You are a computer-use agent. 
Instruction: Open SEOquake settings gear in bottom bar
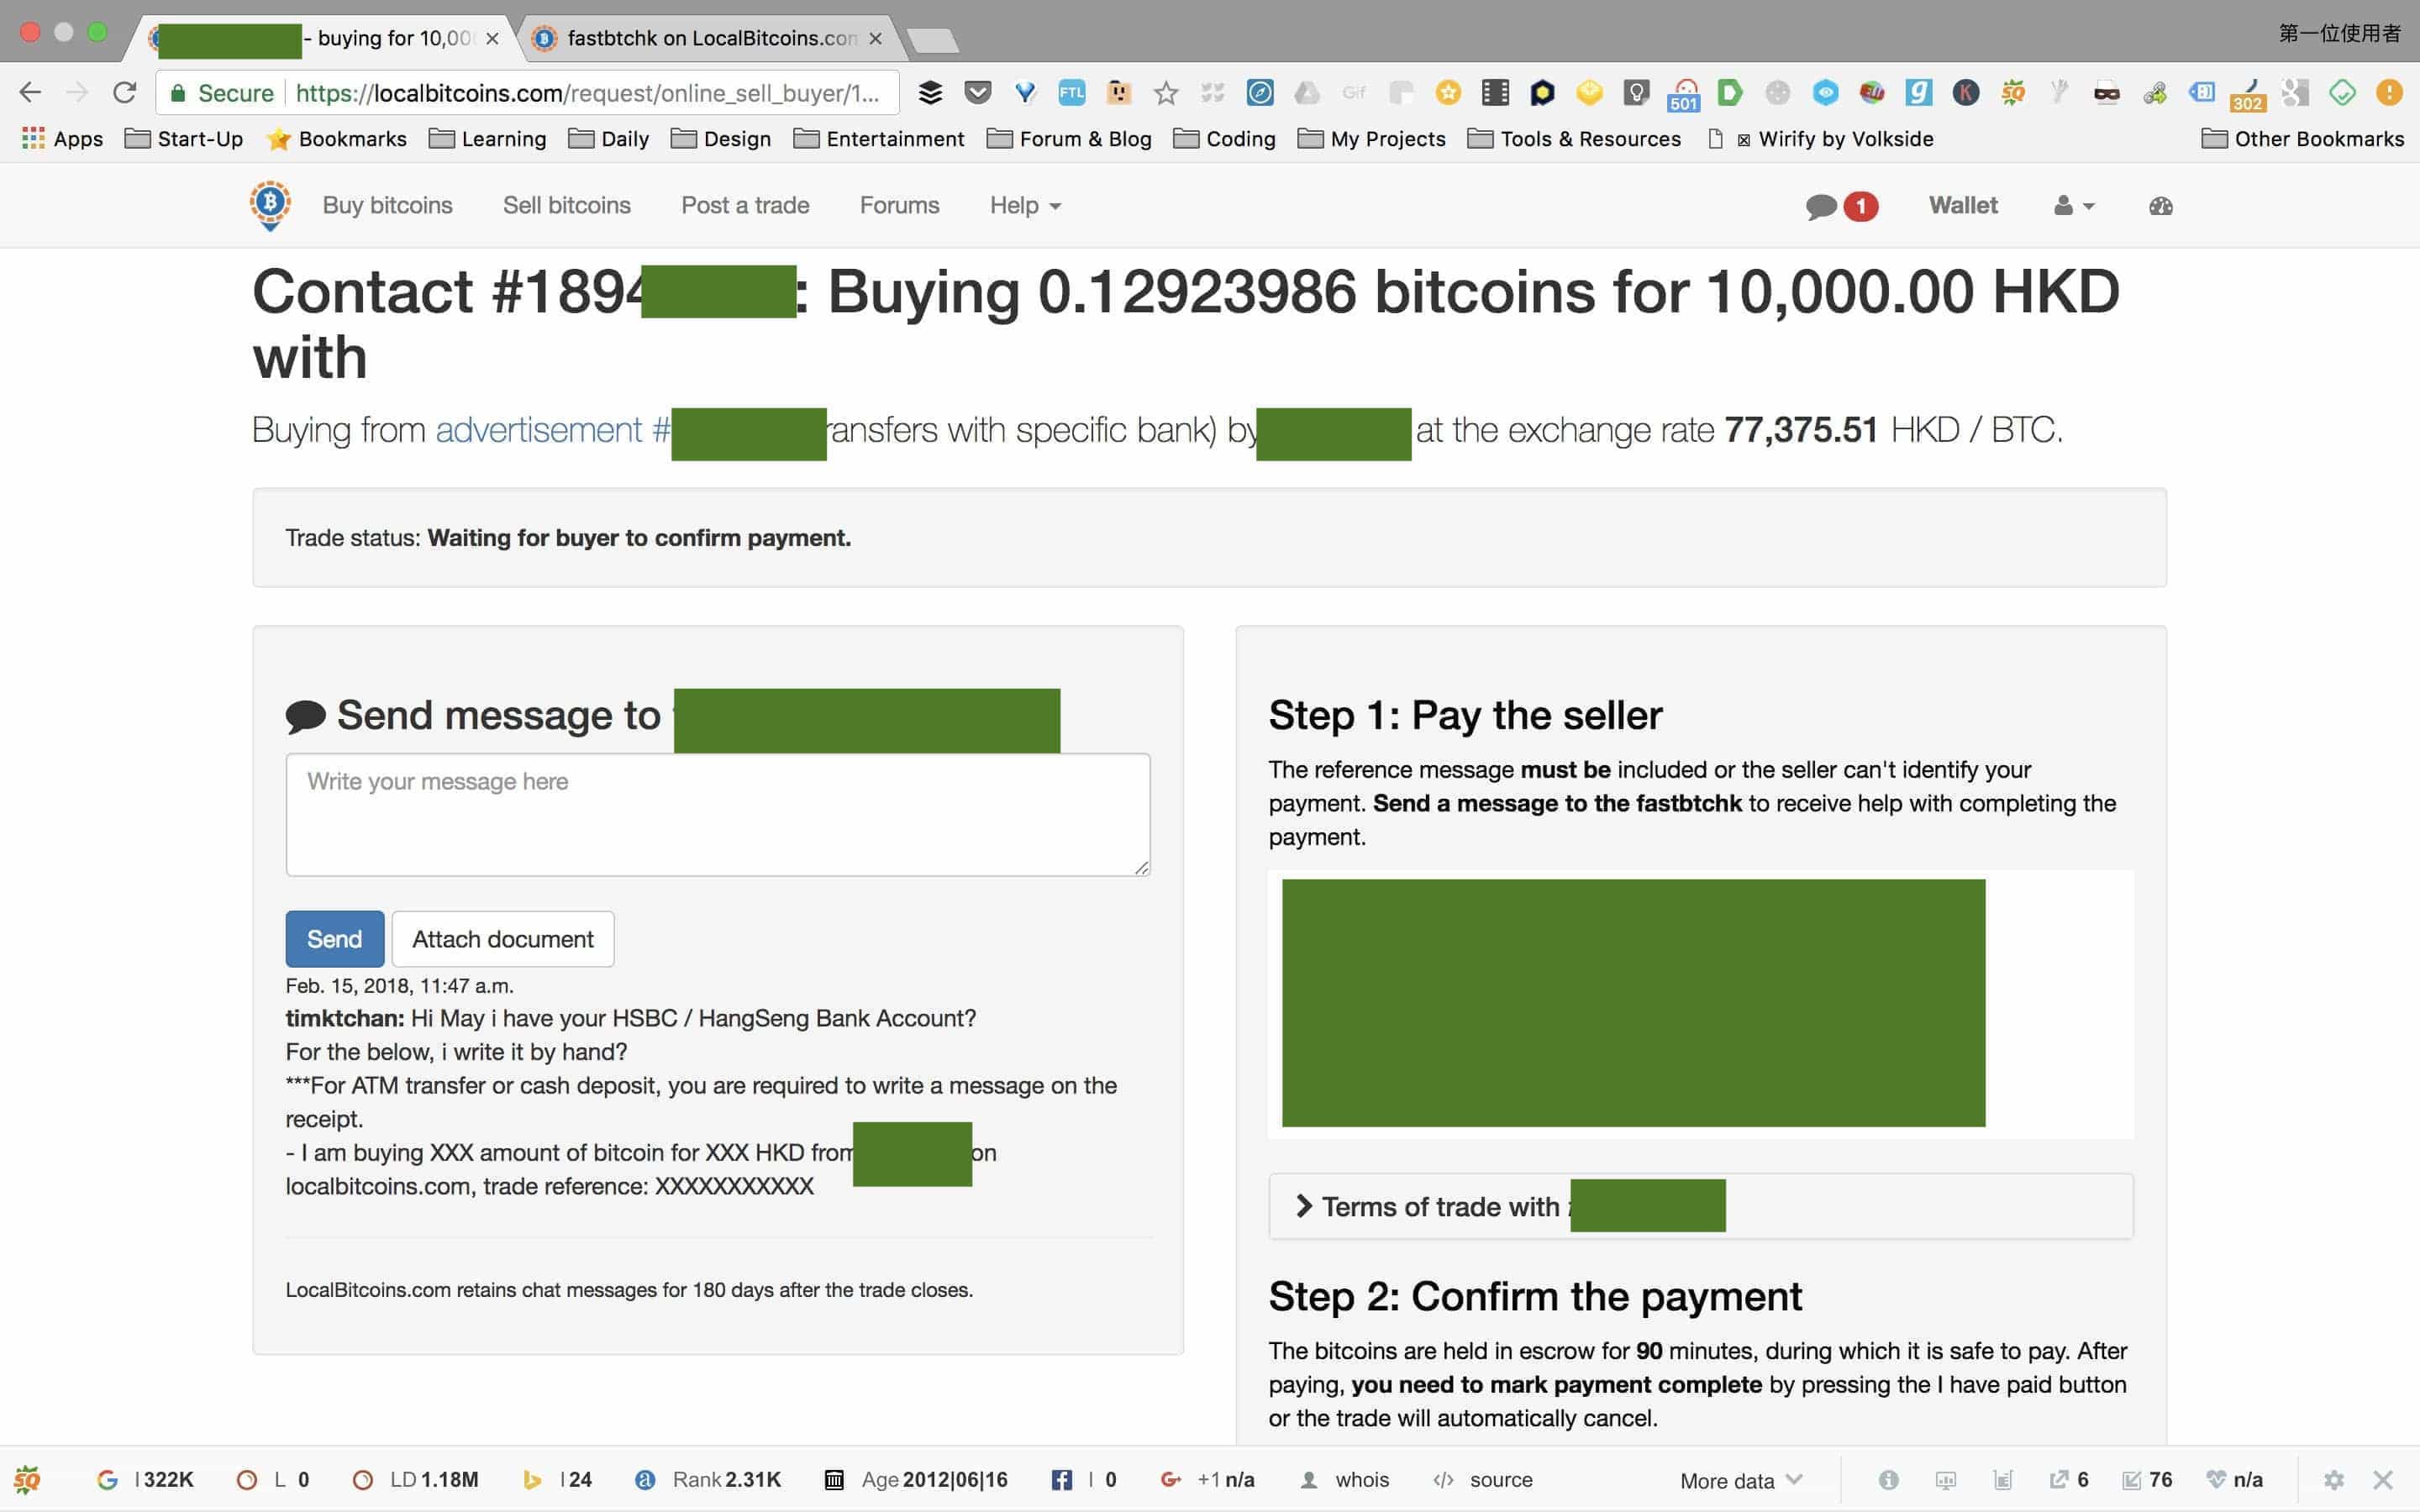[x=2334, y=1480]
